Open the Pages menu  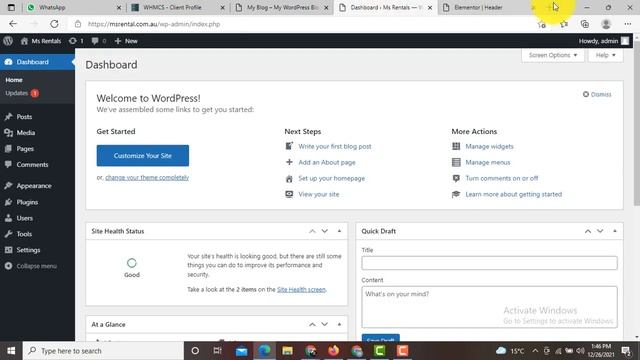click(x=25, y=149)
